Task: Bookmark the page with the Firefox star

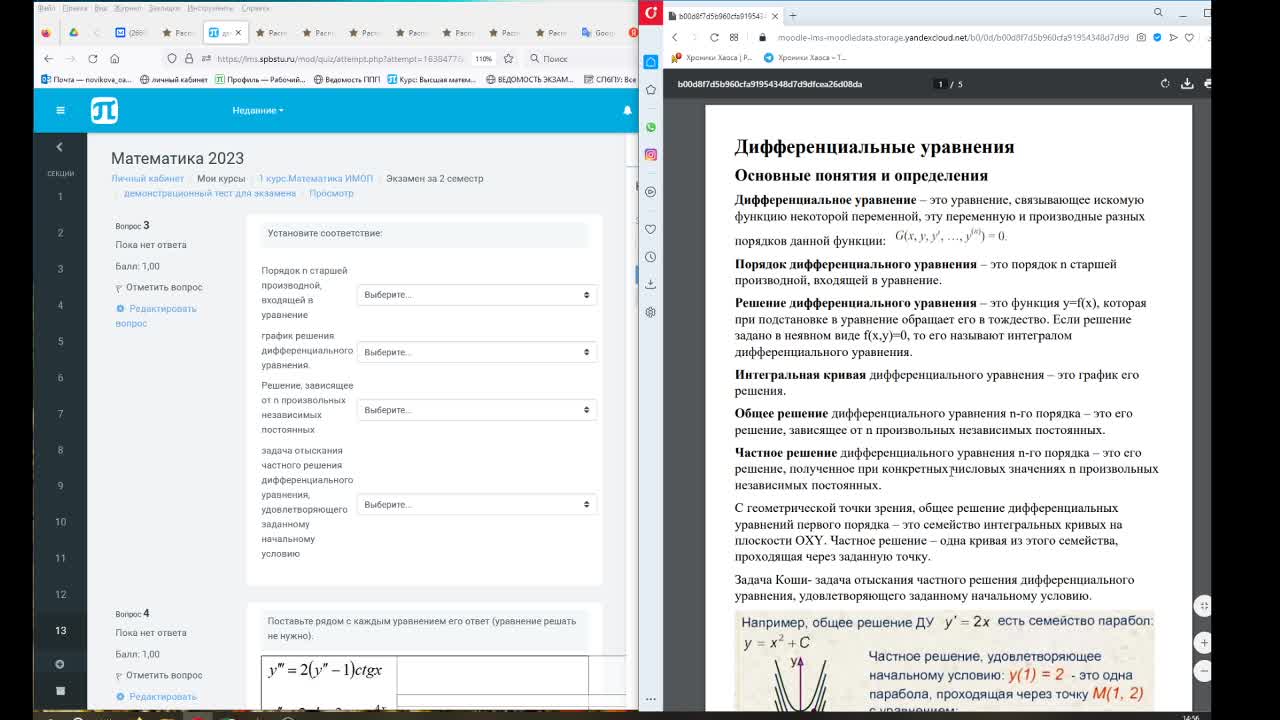Action: coord(509,59)
